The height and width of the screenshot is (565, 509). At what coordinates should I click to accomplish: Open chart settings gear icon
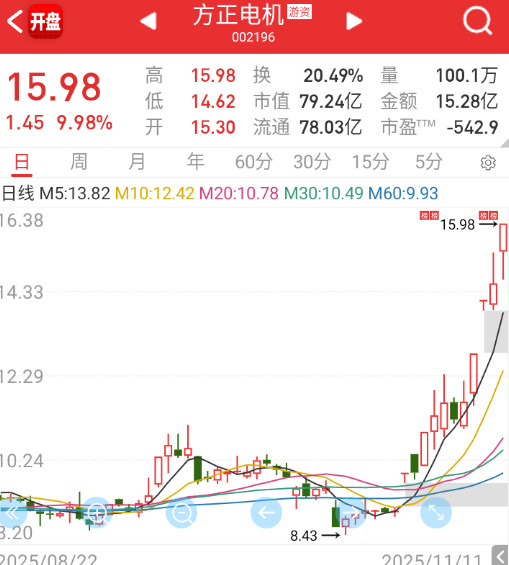488,163
